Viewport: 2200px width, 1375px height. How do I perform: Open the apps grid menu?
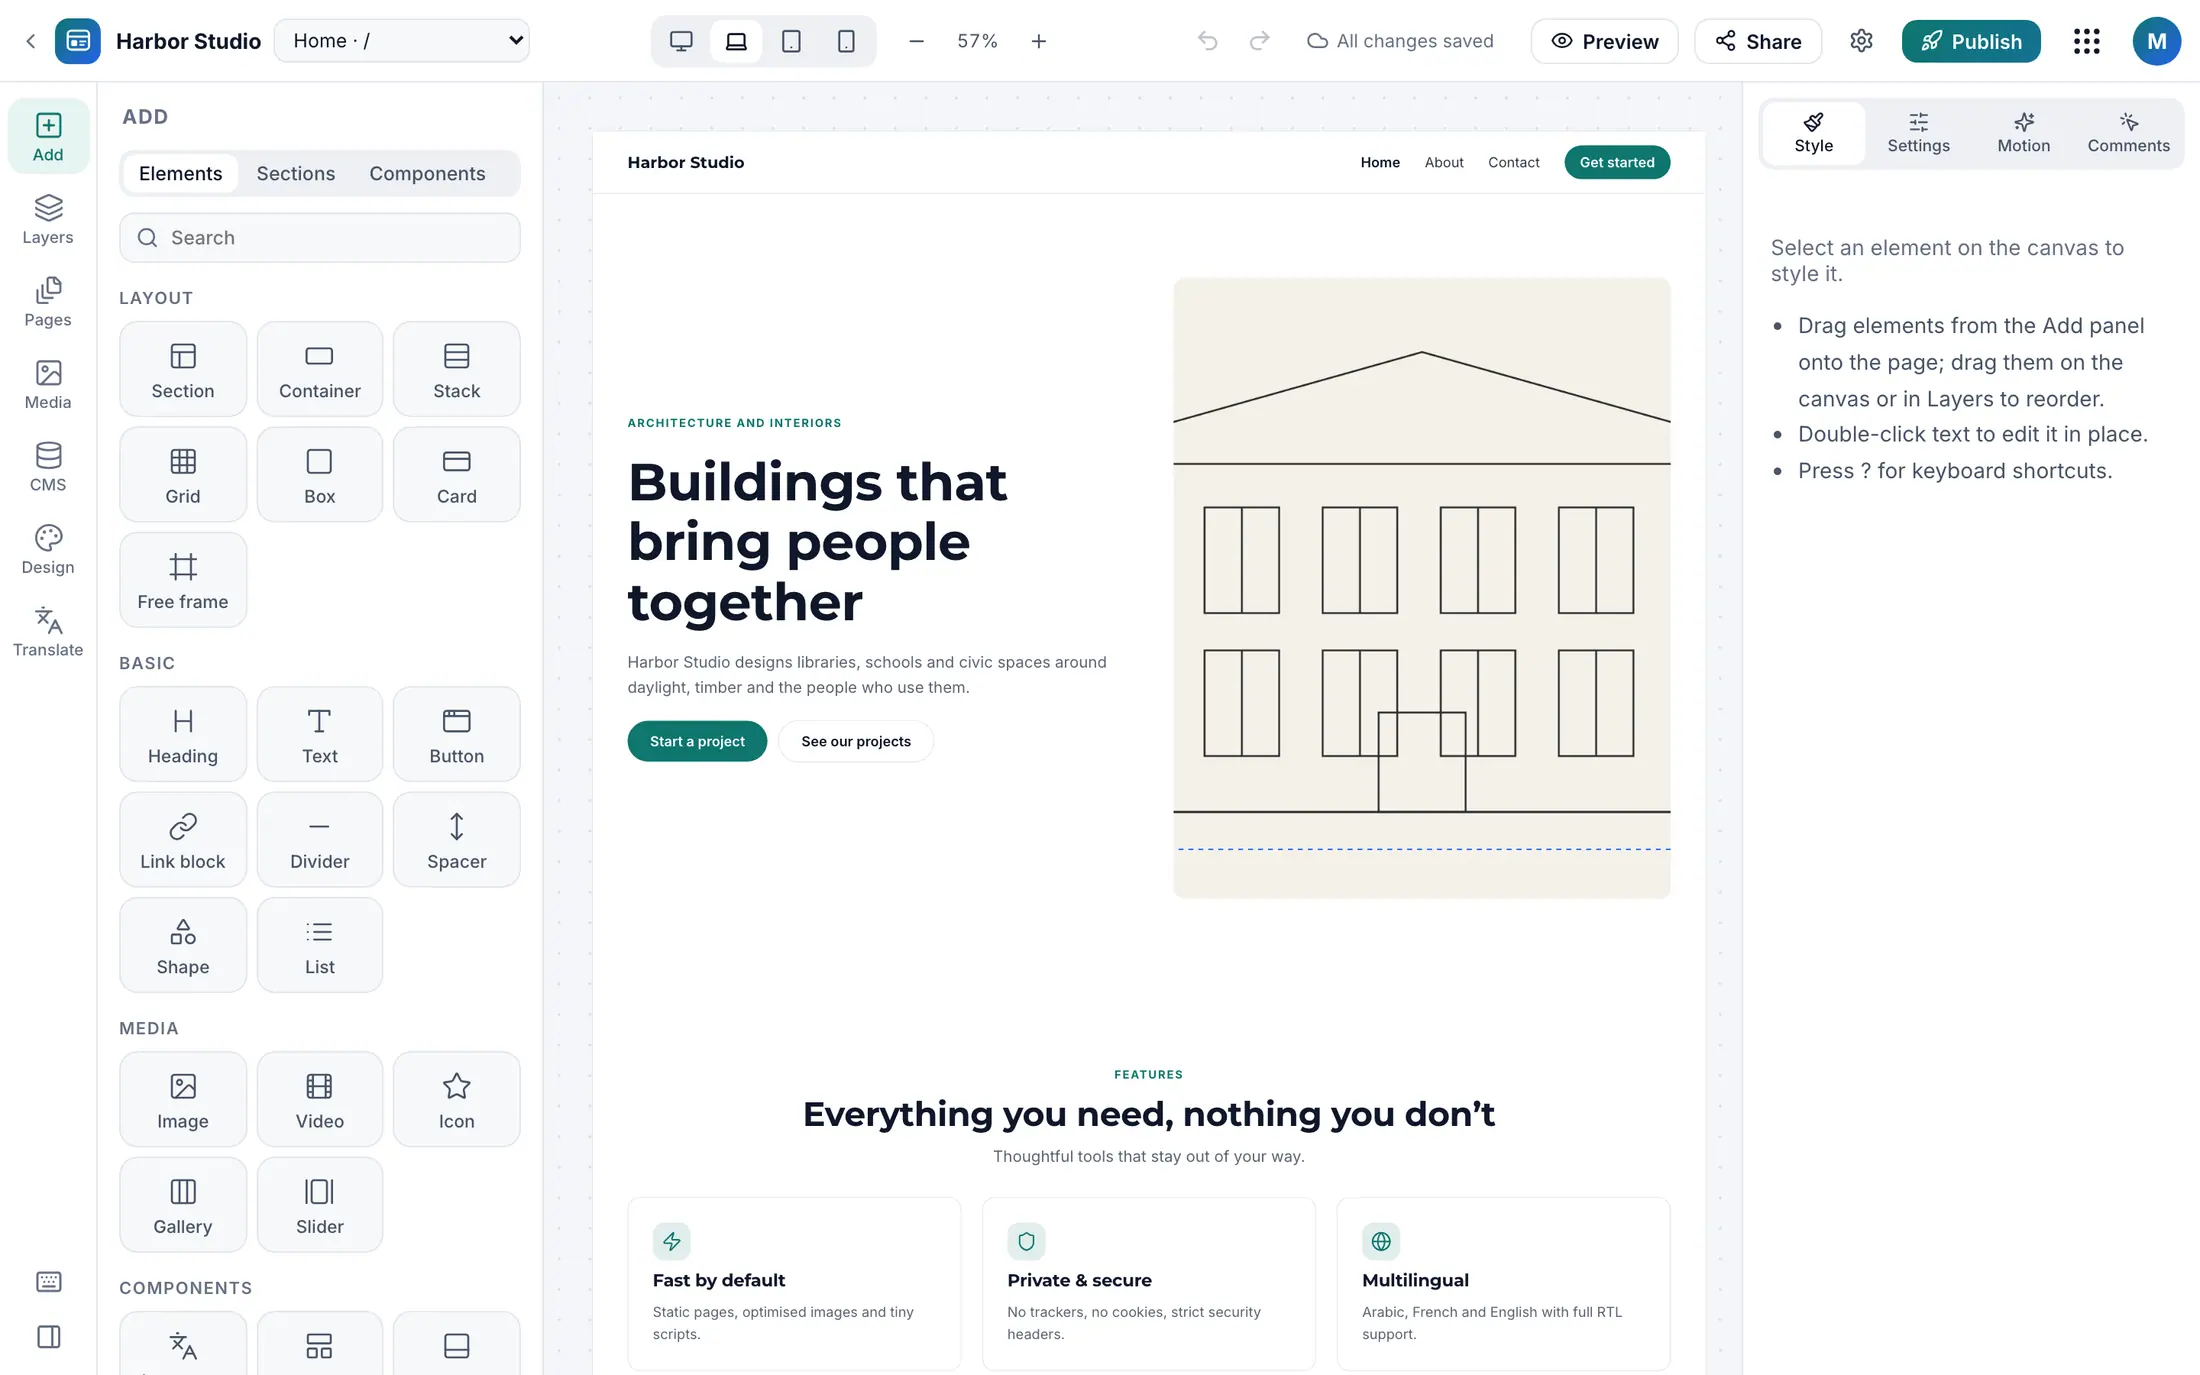(x=2087, y=41)
